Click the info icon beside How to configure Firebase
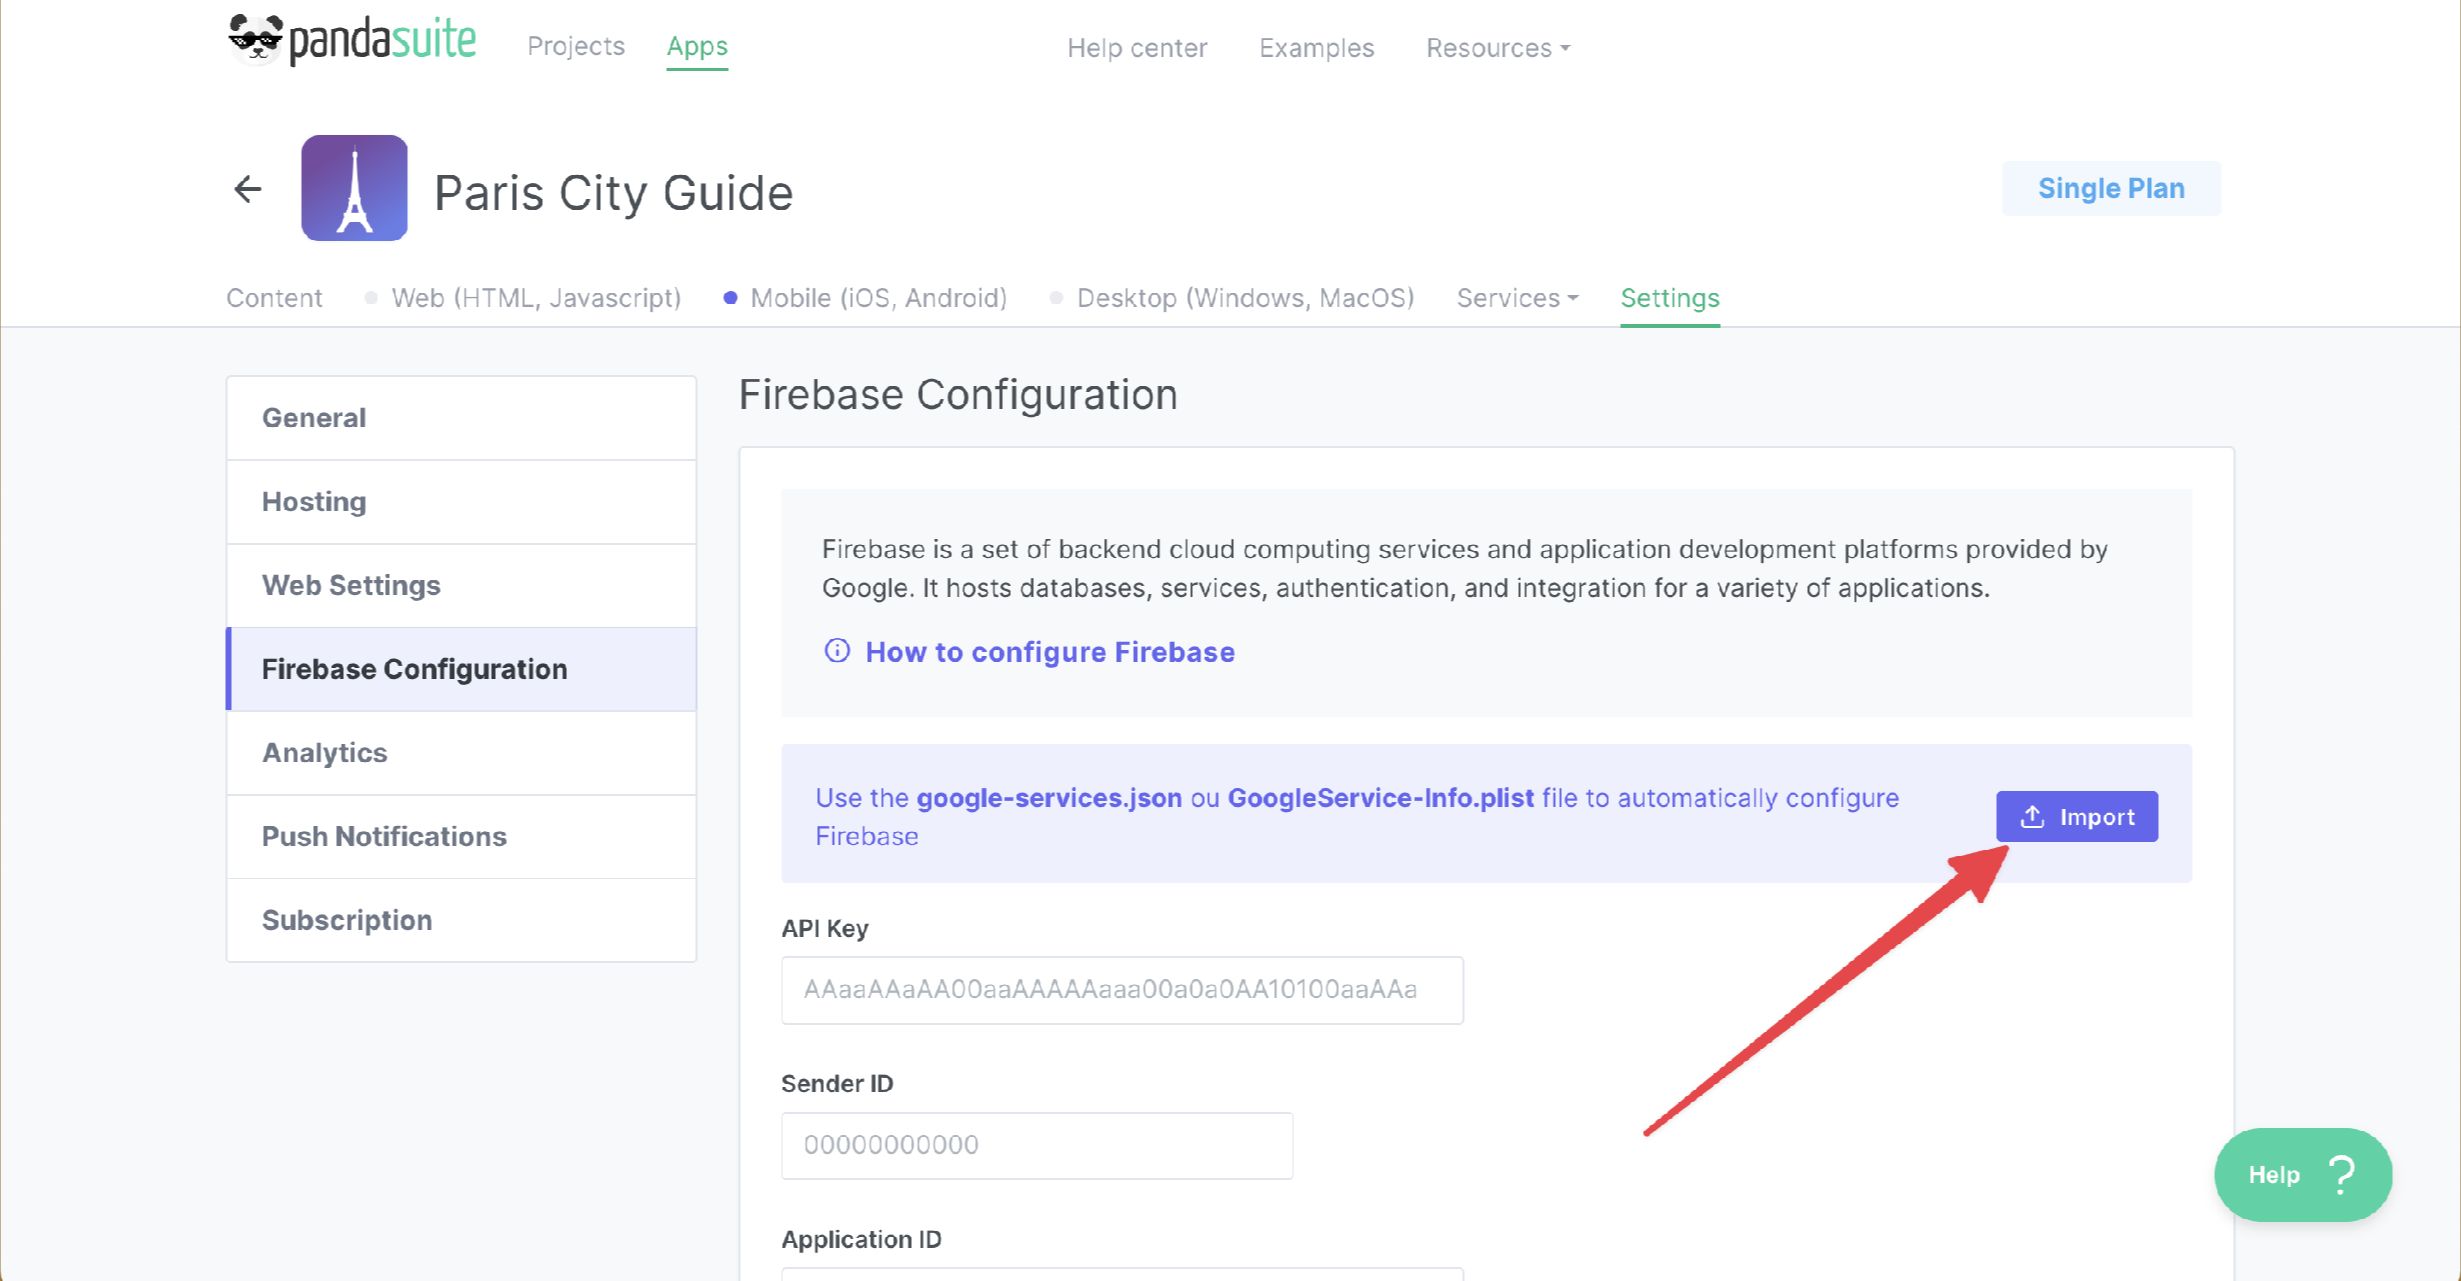The height and width of the screenshot is (1281, 2461). [836, 651]
